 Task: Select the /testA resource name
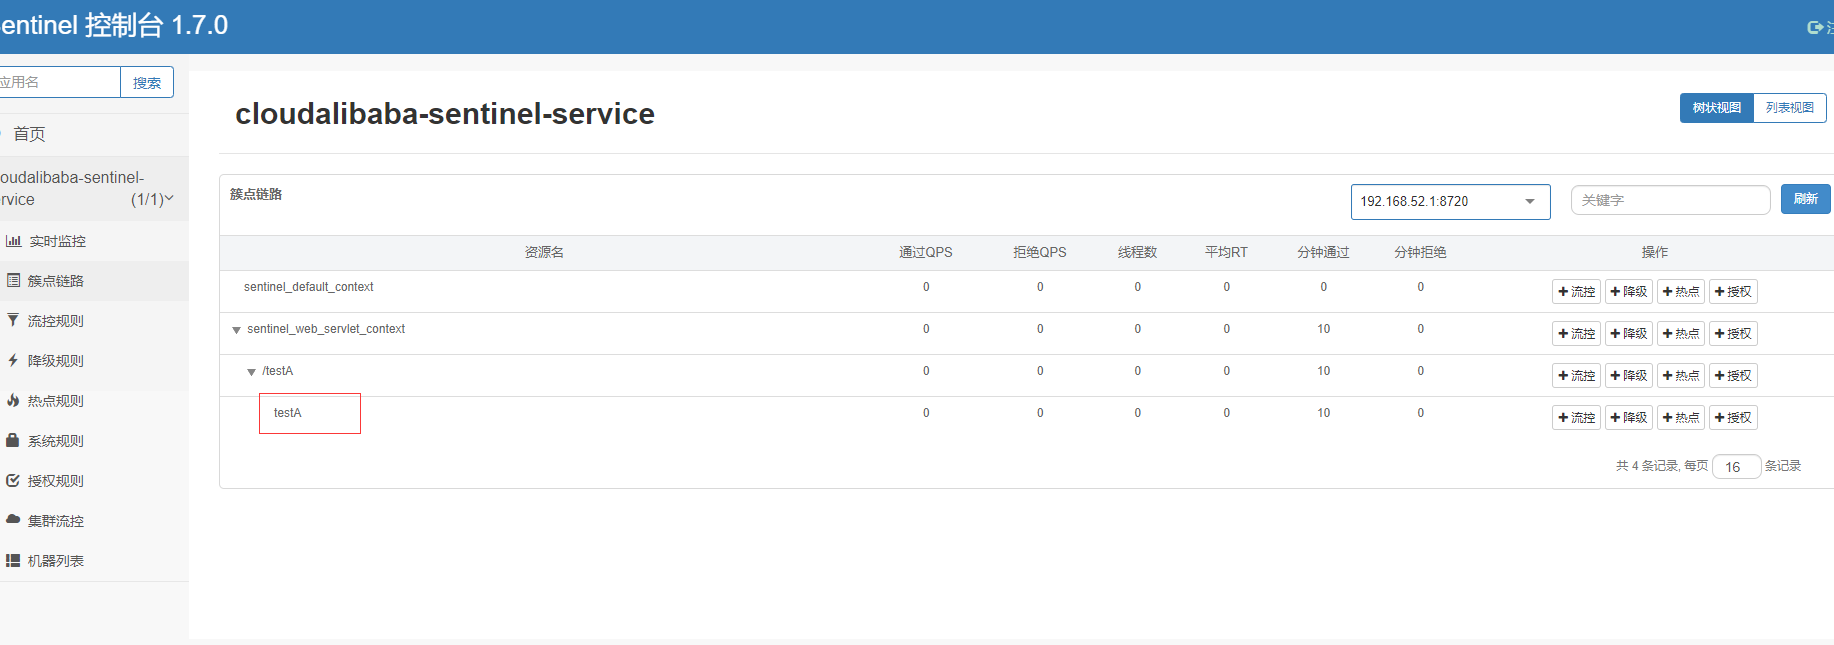coord(277,371)
